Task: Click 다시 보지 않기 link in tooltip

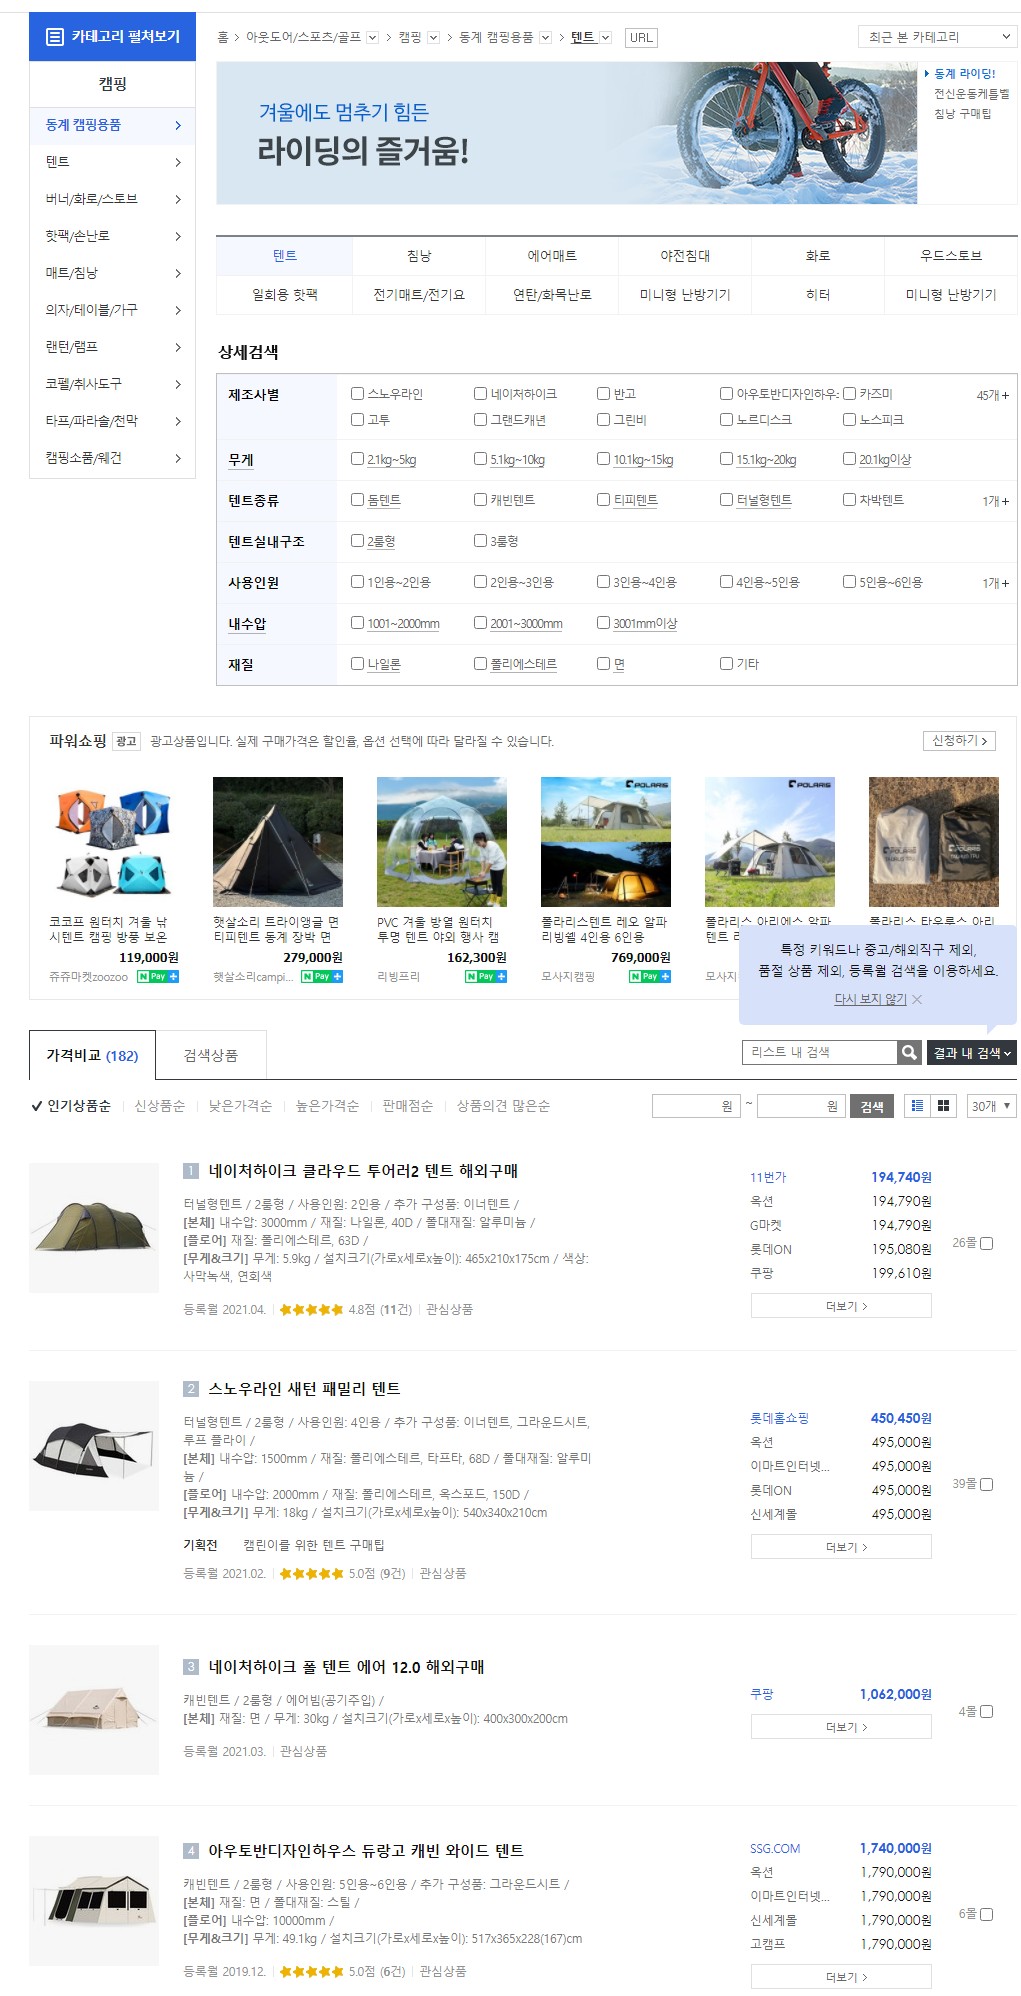Action: pos(870,999)
